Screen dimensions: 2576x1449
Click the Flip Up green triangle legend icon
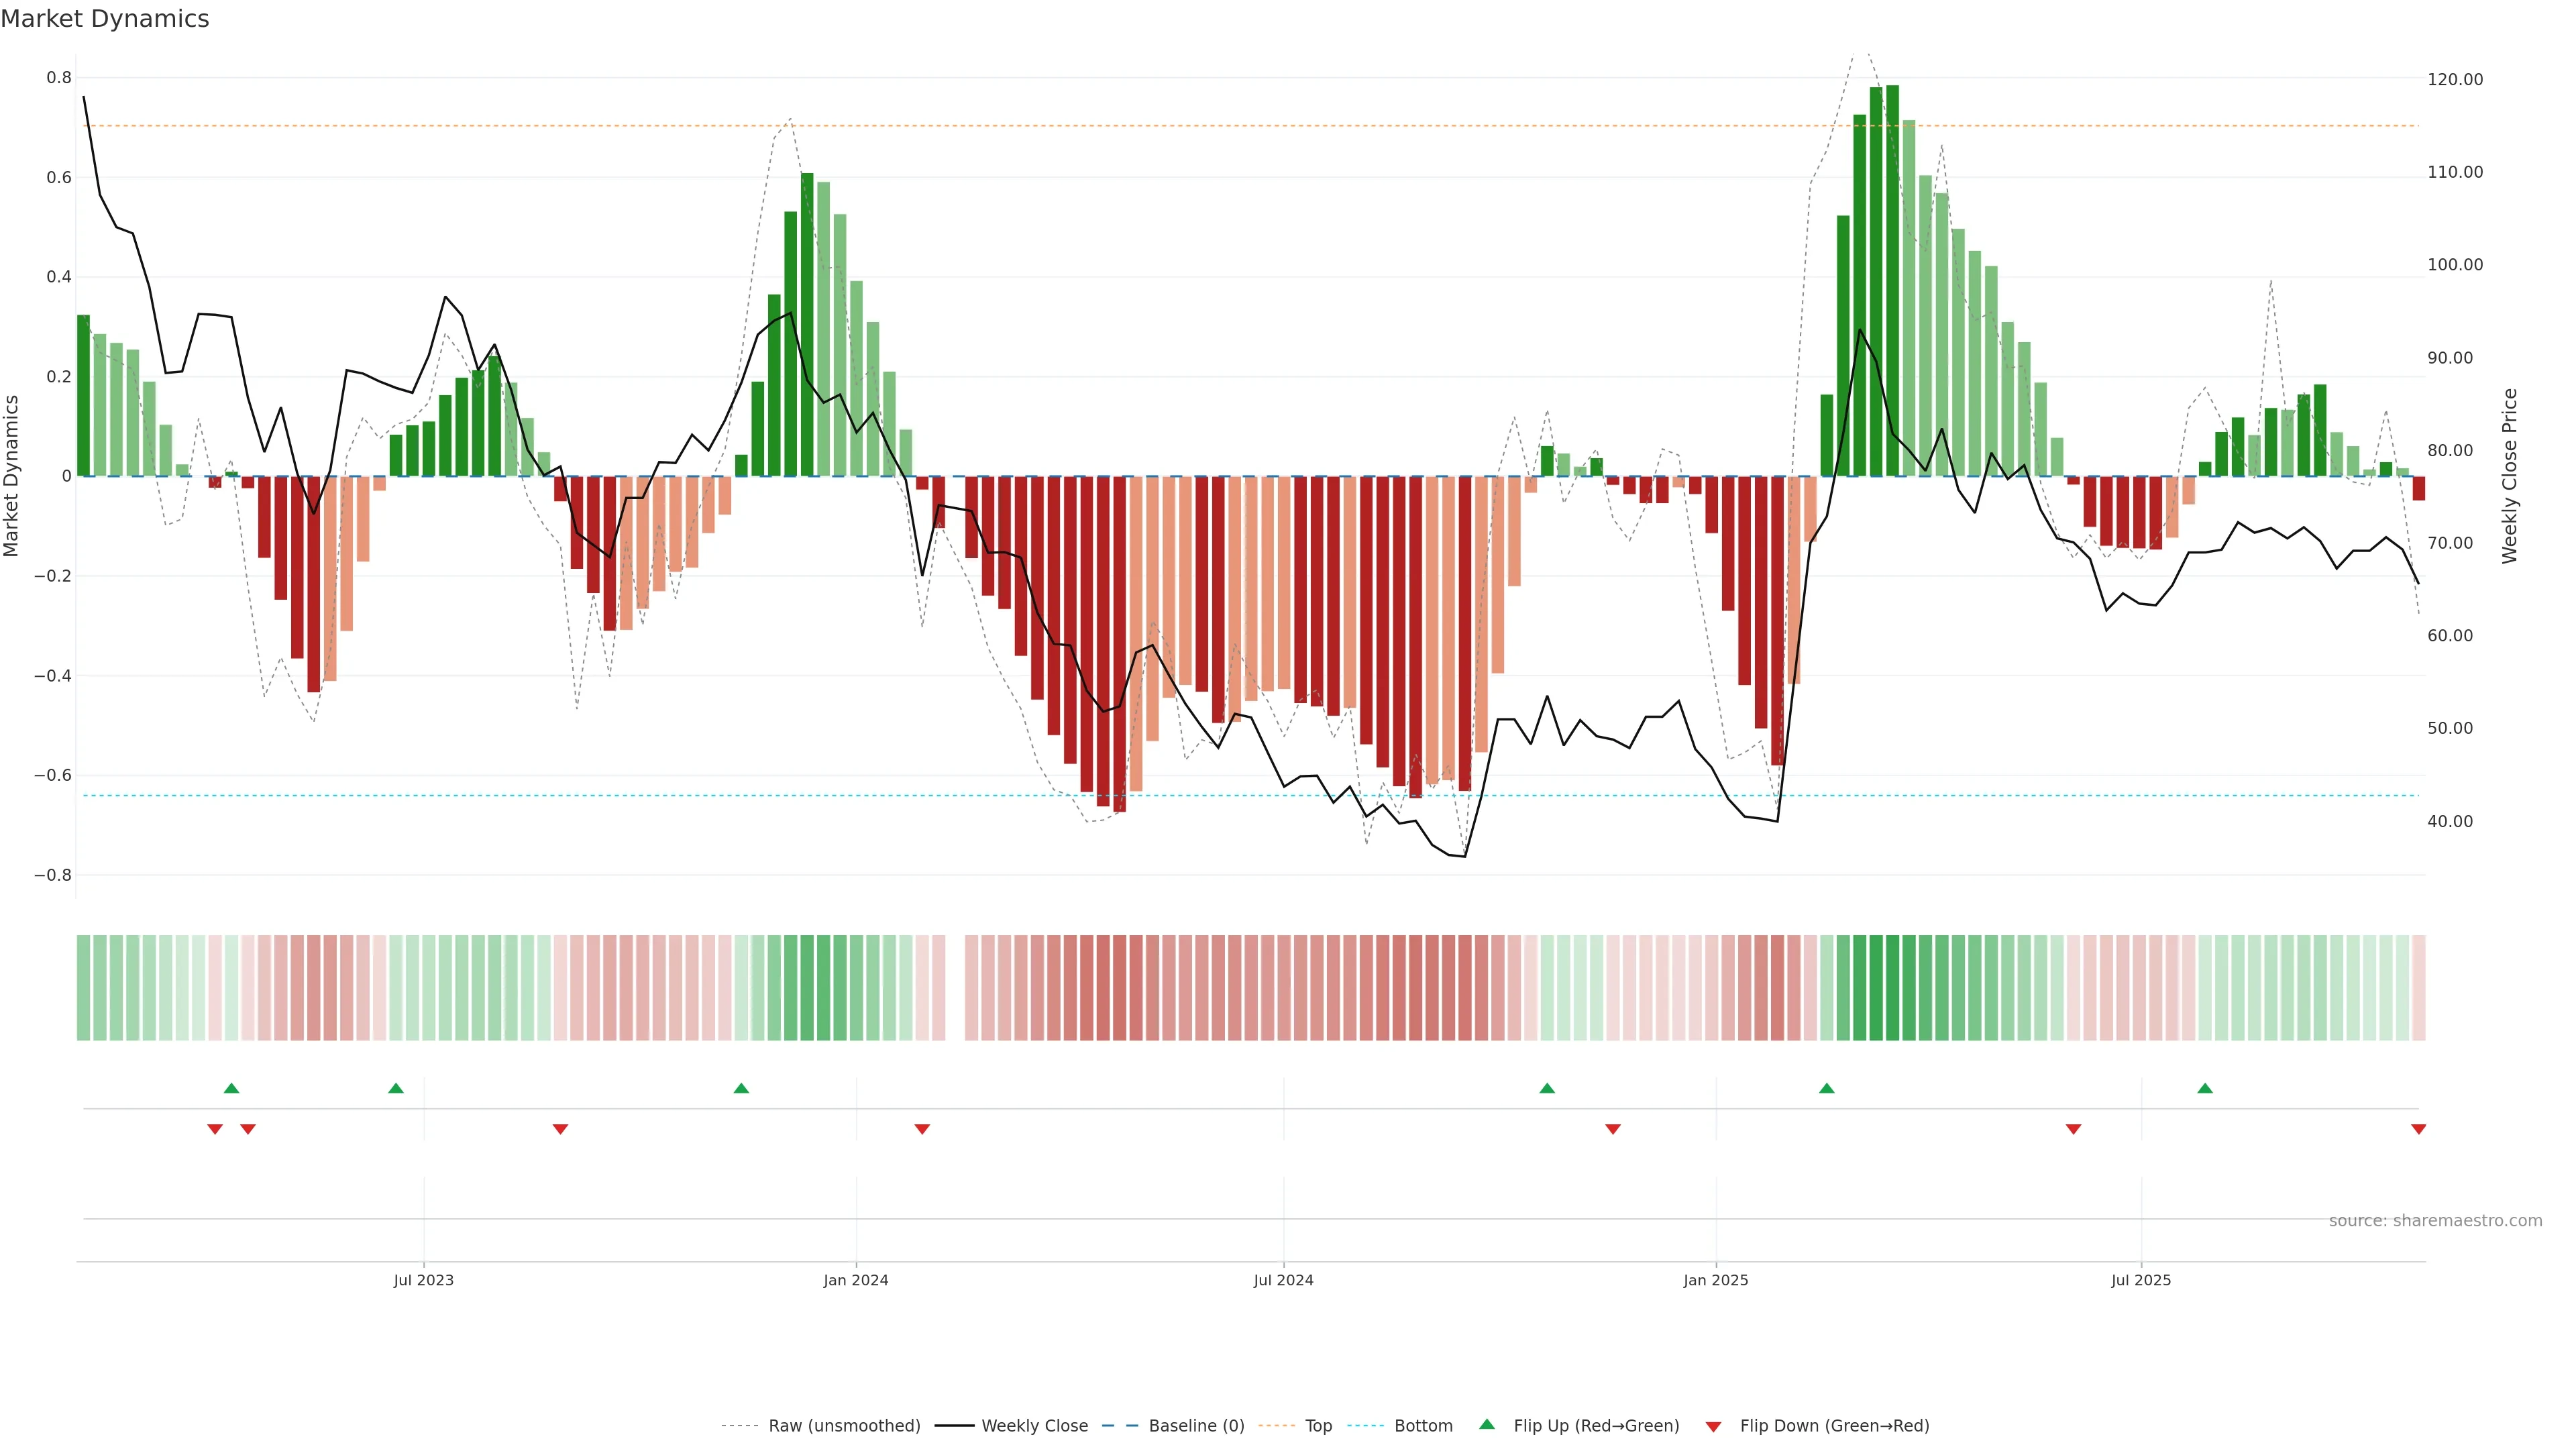[1487, 1424]
